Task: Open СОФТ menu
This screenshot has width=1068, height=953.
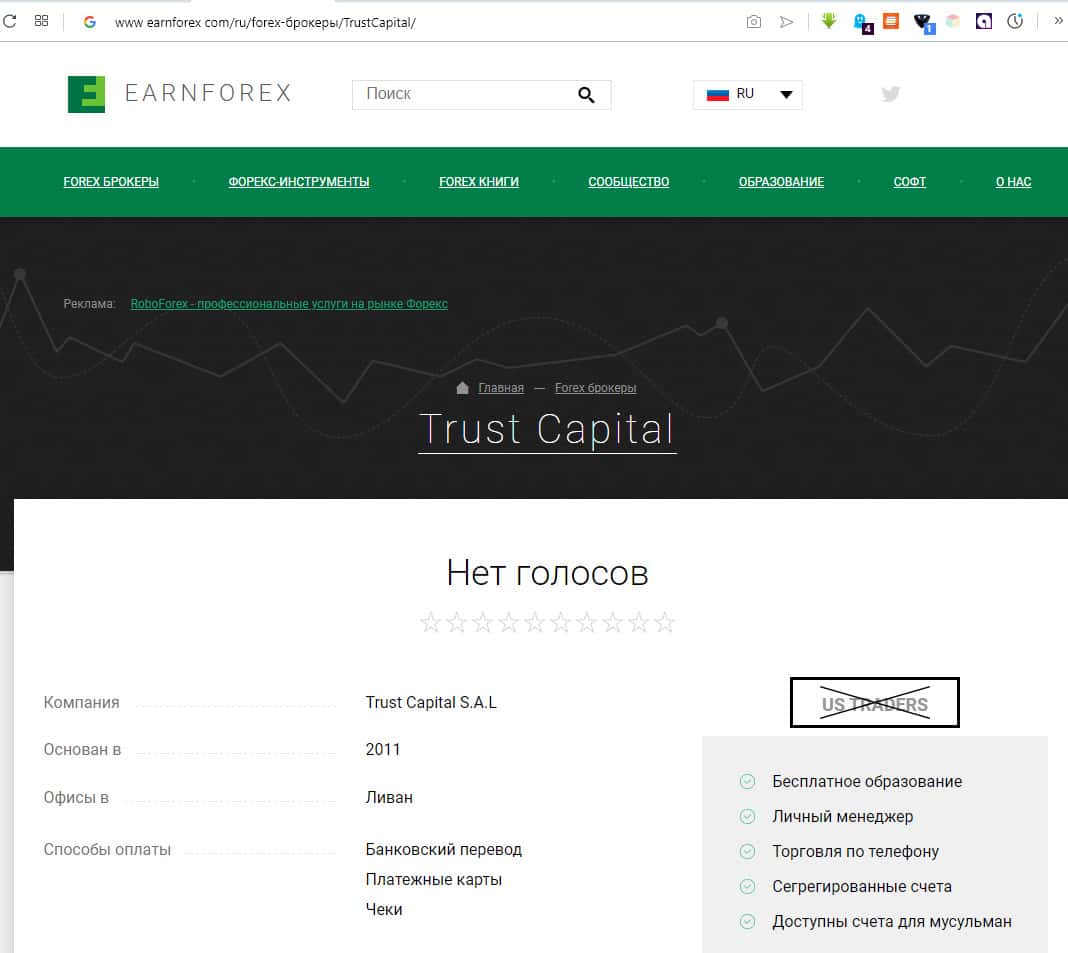Action: click(909, 182)
